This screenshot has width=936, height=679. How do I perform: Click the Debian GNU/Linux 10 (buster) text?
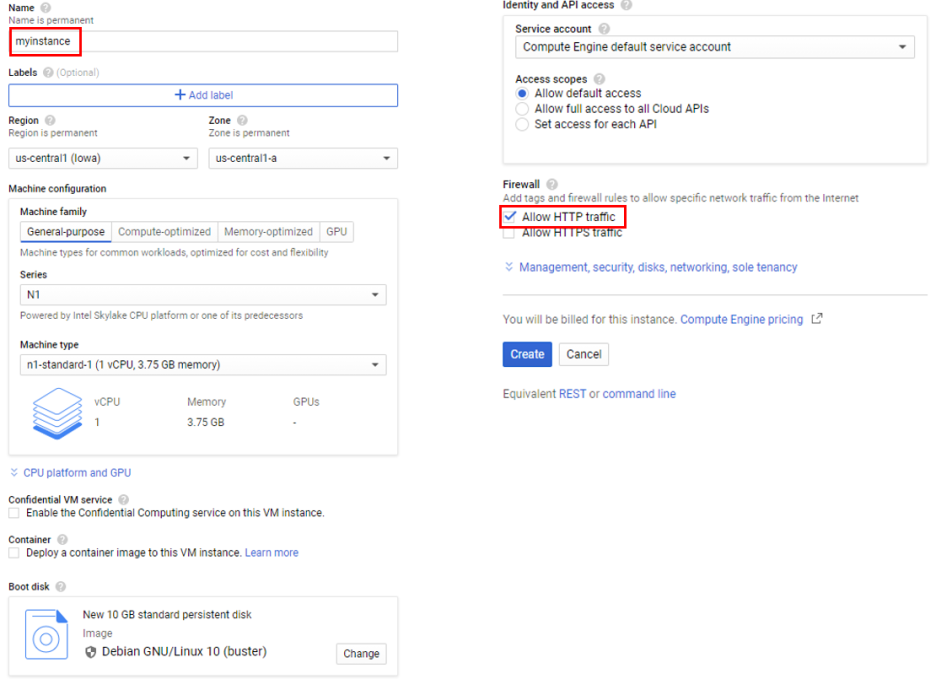[x=184, y=652]
